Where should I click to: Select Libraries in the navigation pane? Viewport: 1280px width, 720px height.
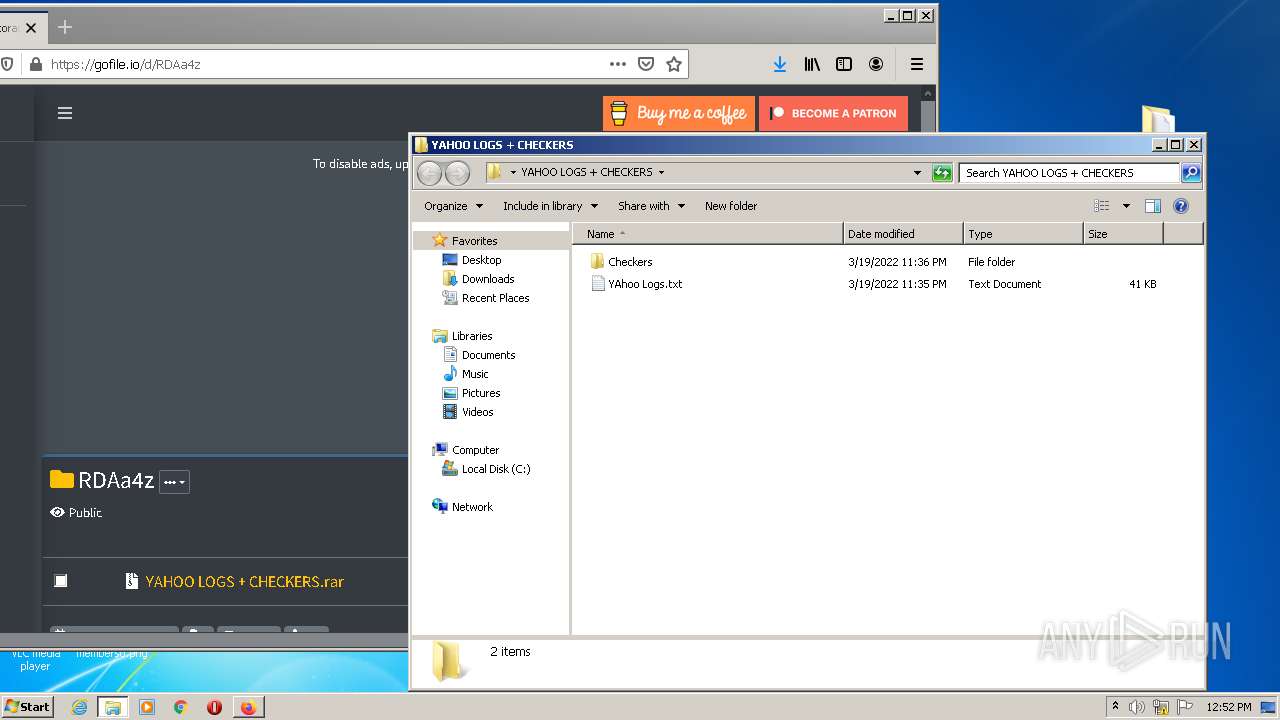471,336
